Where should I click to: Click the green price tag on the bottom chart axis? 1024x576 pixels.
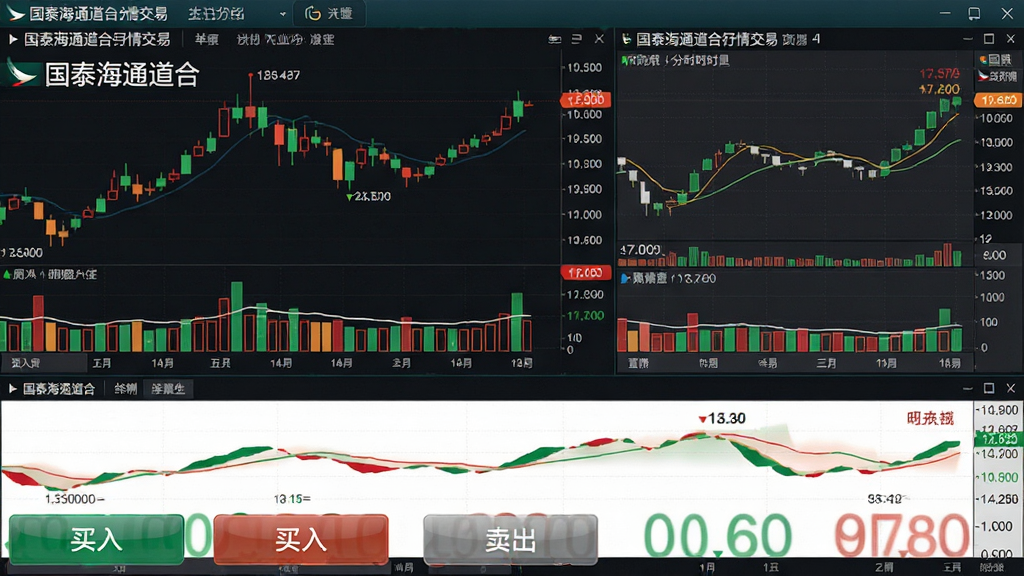pos(998,439)
